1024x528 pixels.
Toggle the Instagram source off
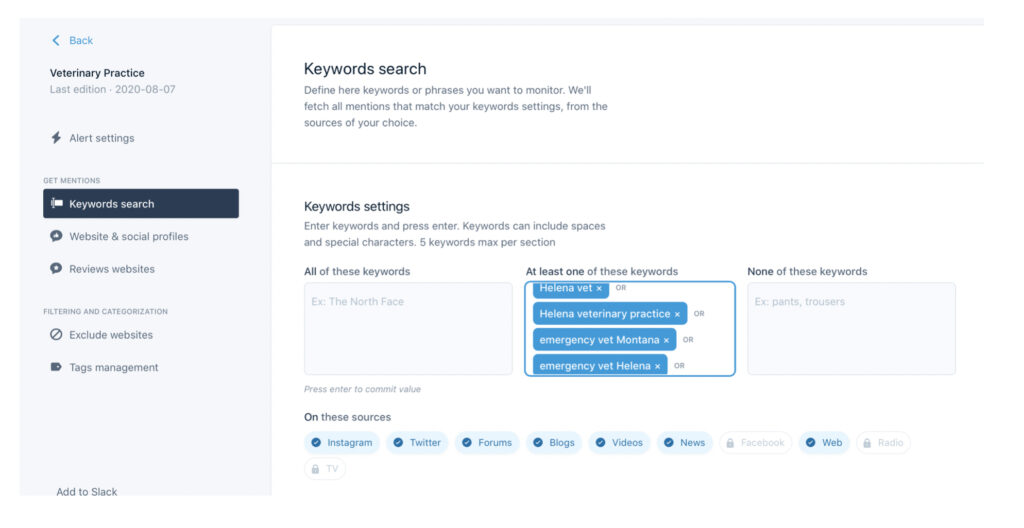342,442
